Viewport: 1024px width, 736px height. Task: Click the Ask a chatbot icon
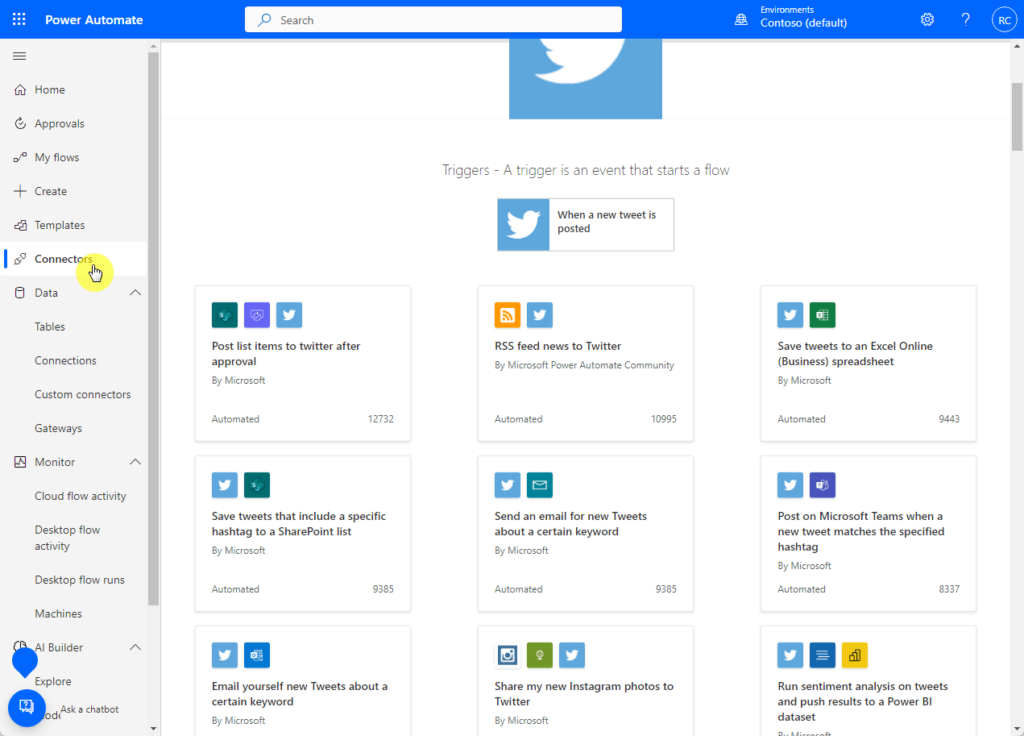(x=27, y=707)
